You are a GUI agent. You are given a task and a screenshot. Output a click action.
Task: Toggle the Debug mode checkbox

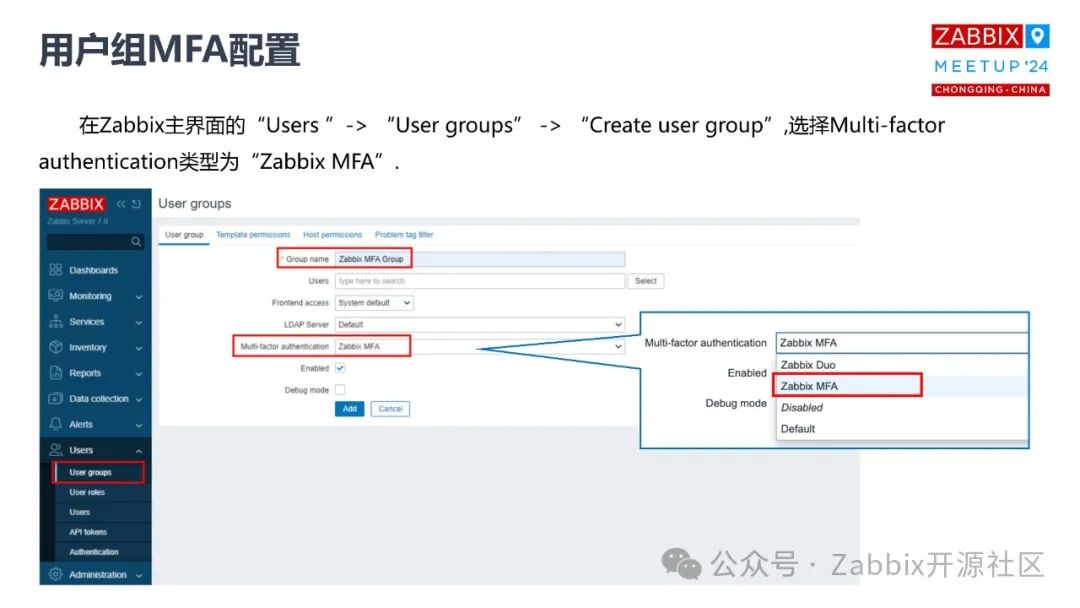340,390
